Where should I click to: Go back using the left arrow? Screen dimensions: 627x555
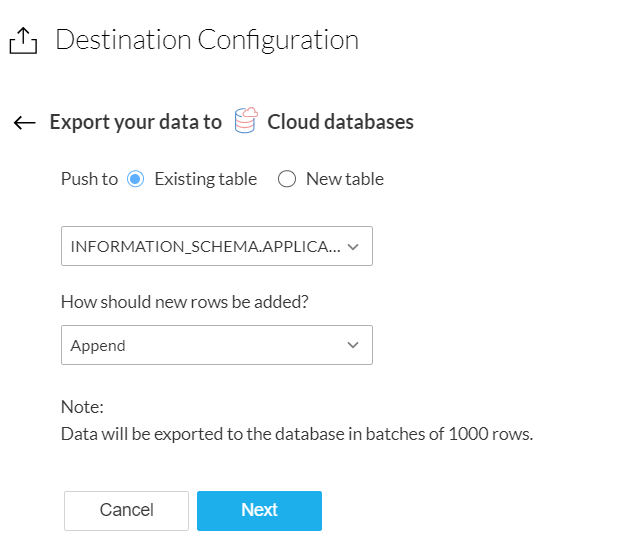coord(24,123)
